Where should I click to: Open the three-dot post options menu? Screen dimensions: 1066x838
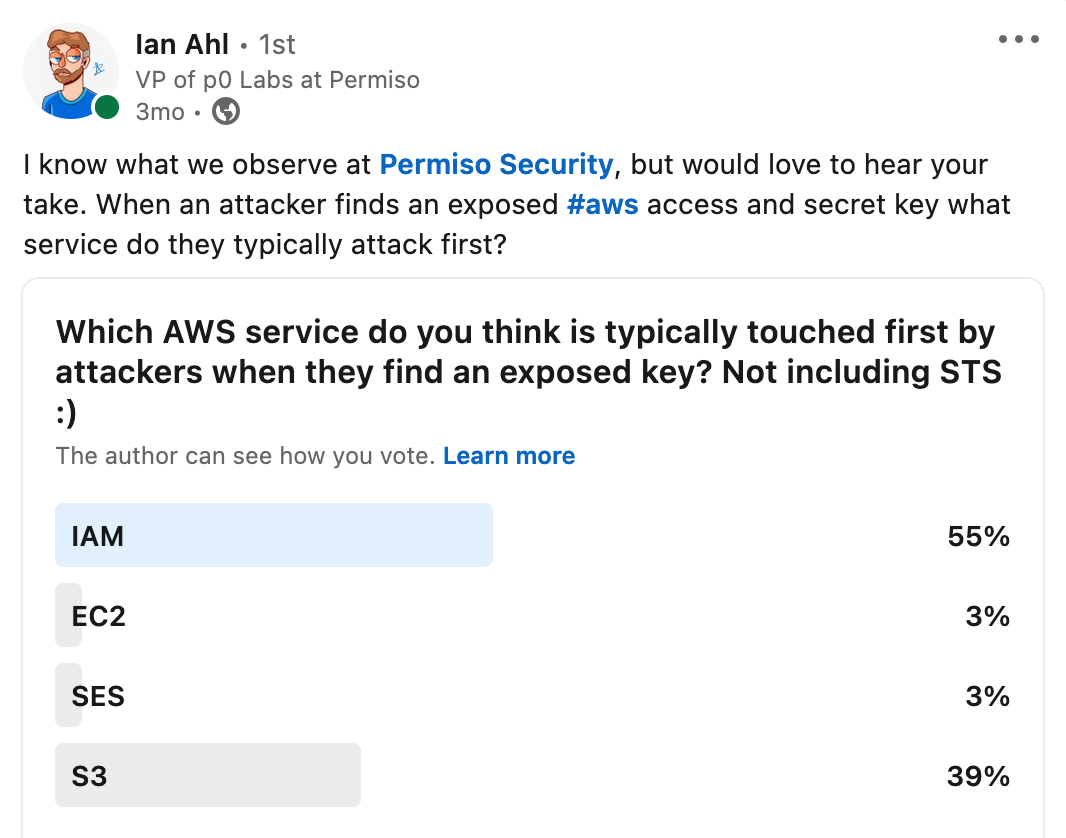click(1018, 39)
